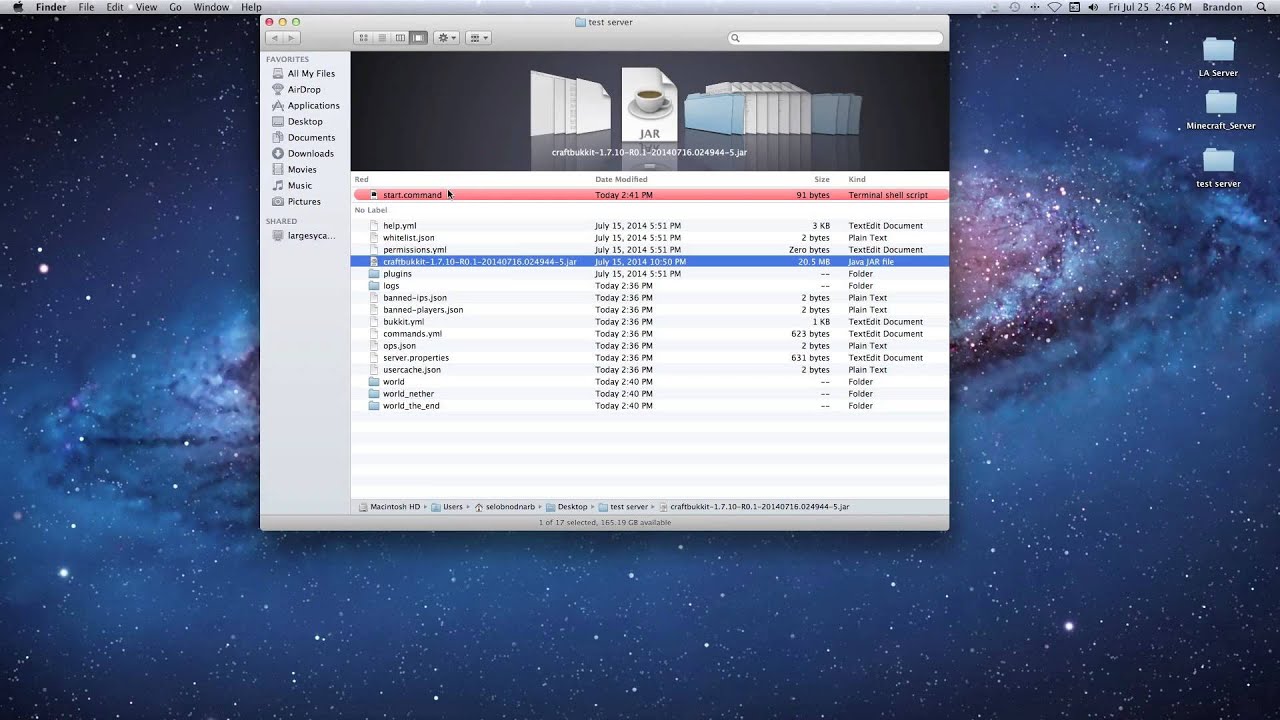Open the Finder menu
Viewport: 1280px width, 720px height.
tap(51, 7)
